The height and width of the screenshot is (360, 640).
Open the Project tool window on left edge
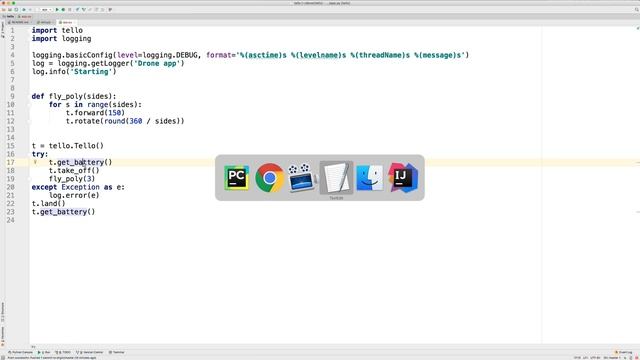coord(2,30)
